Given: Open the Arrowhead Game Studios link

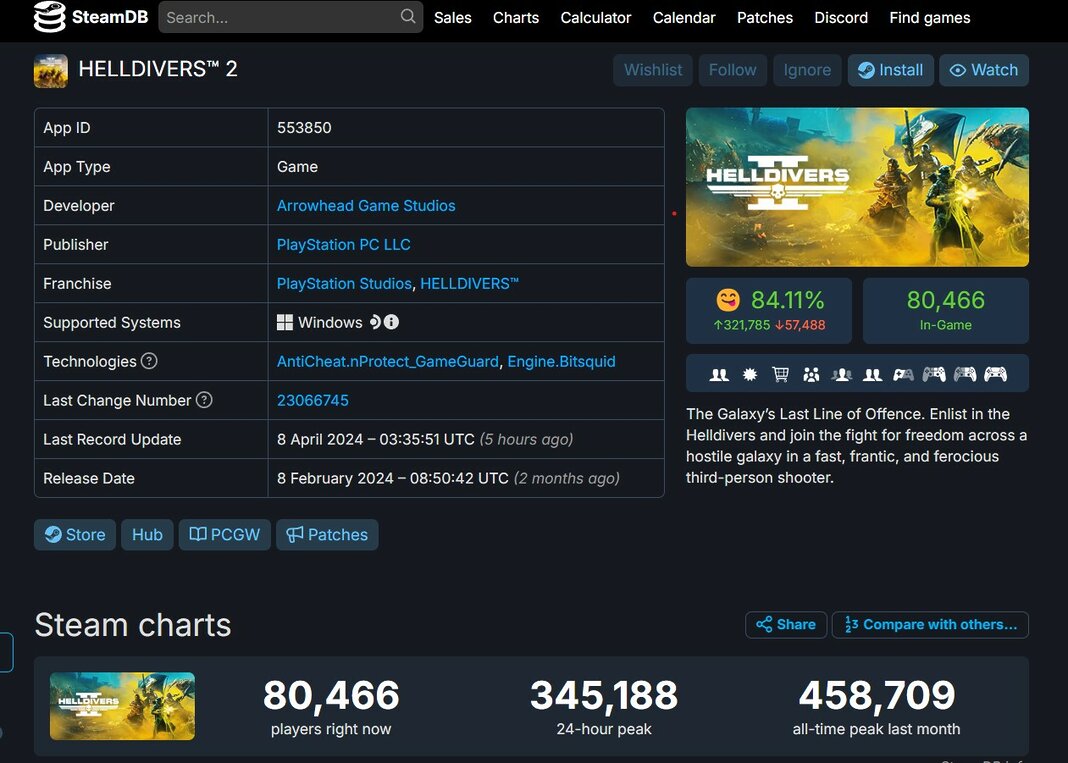Looking at the screenshot, I should [366, 205].
